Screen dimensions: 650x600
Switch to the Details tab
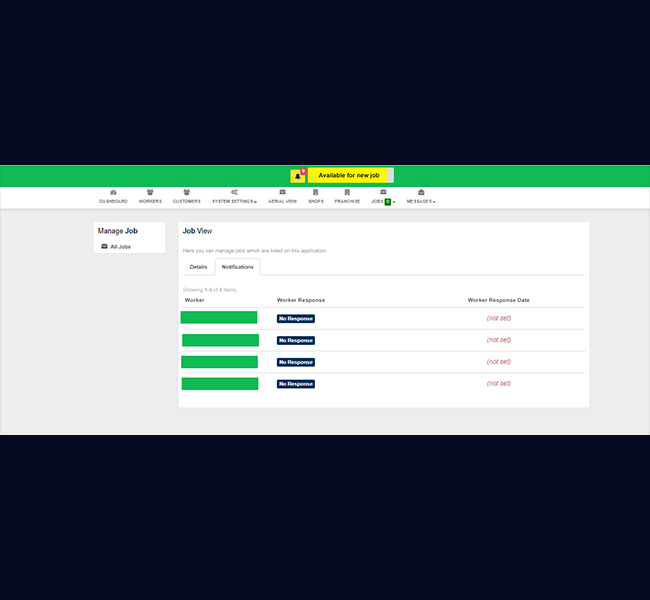[198, 267]
